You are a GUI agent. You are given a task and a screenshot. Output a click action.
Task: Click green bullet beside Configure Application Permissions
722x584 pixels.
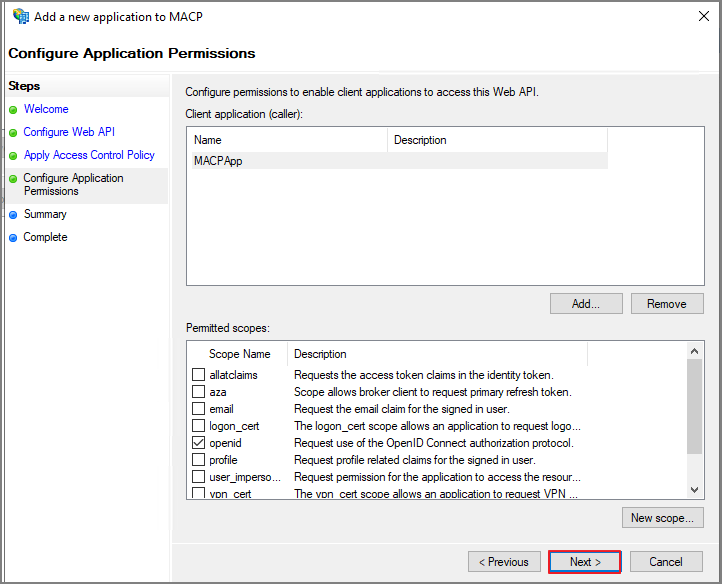13,179
